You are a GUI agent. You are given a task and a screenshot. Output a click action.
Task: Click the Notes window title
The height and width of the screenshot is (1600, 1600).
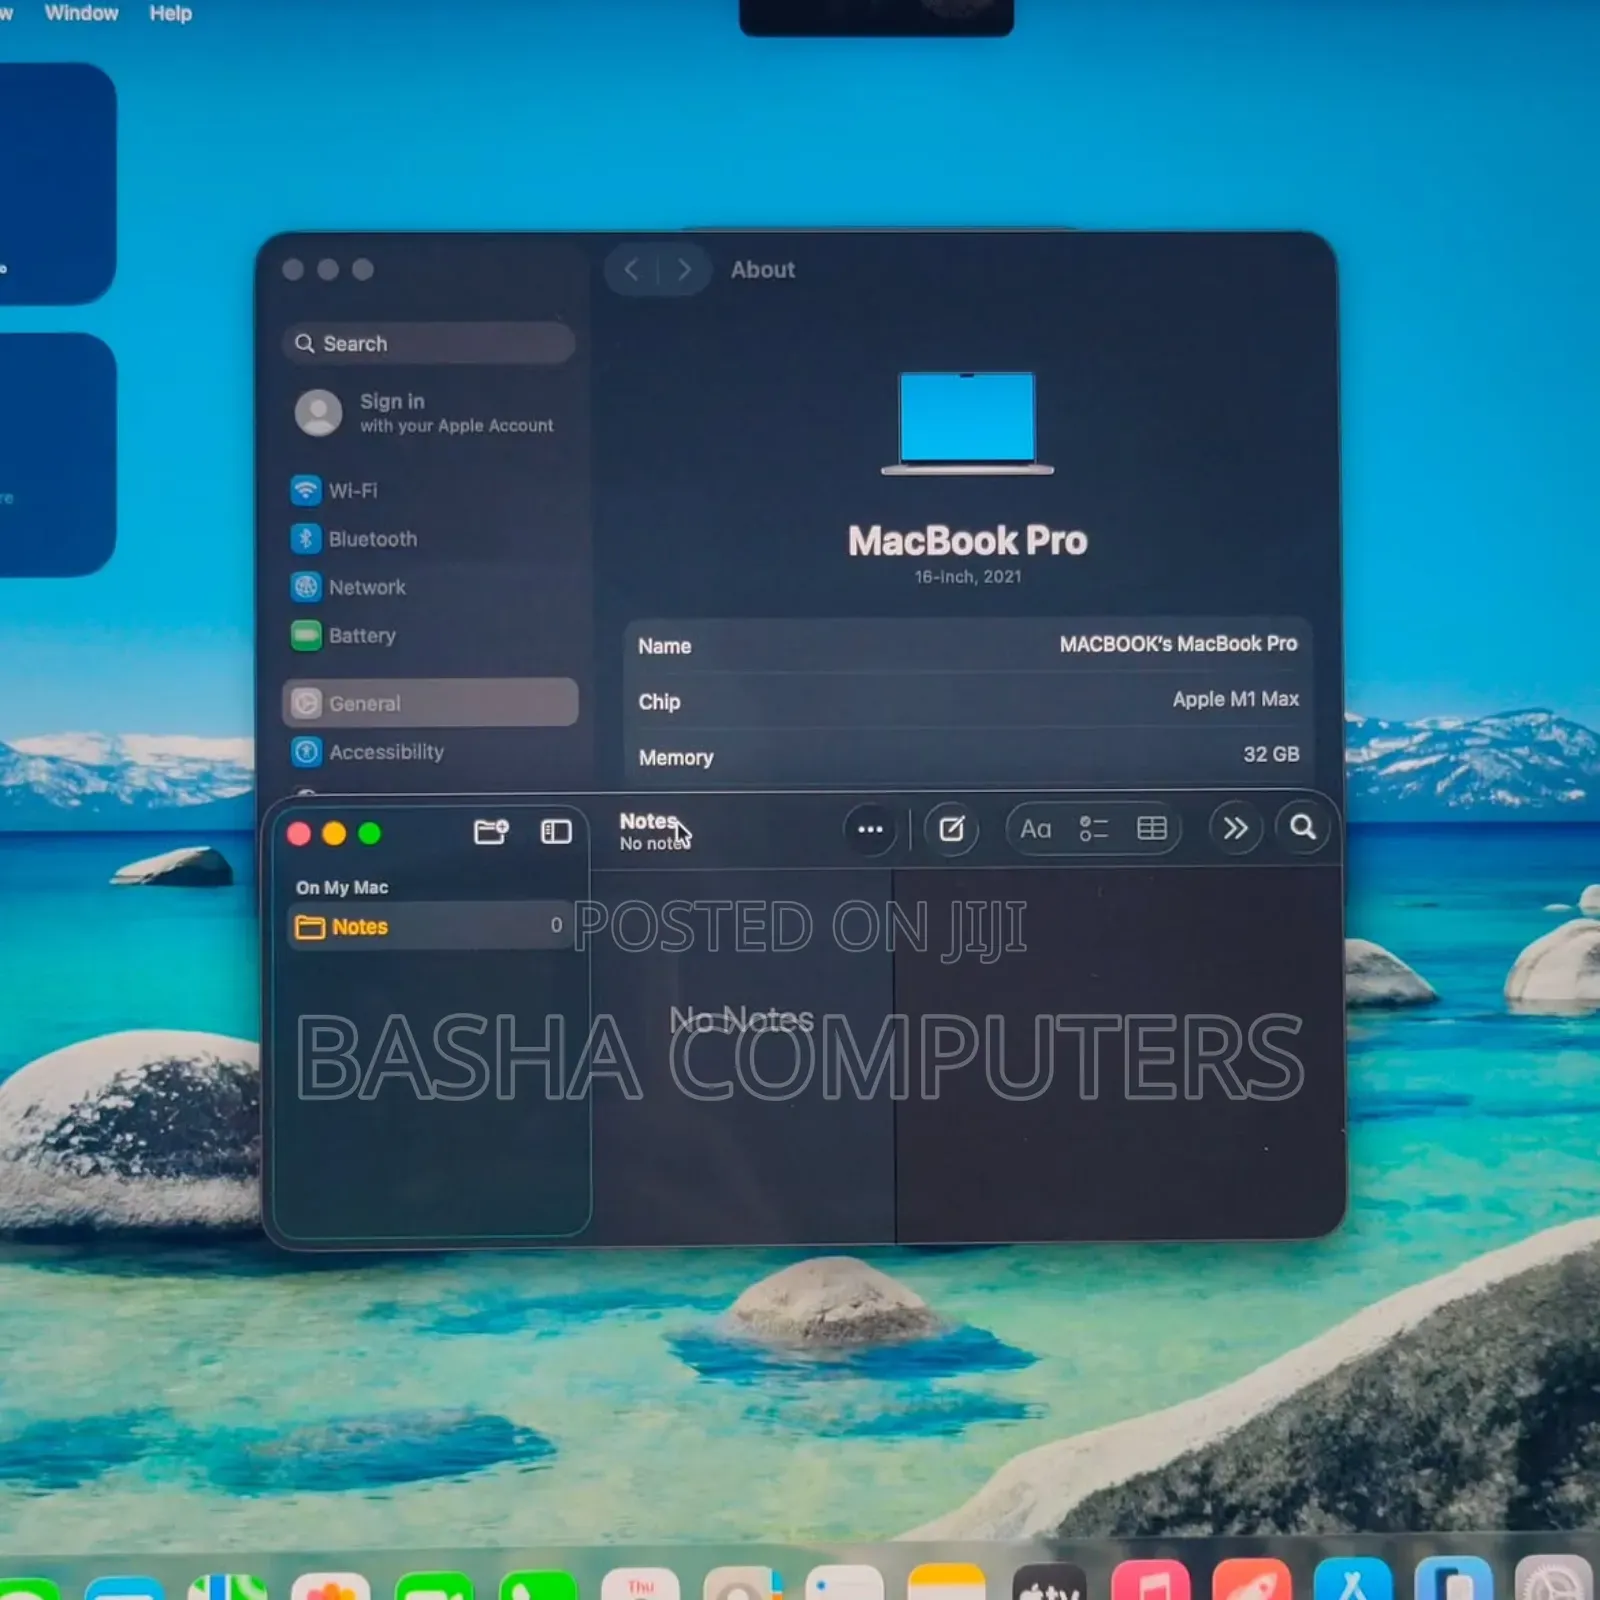648,821
